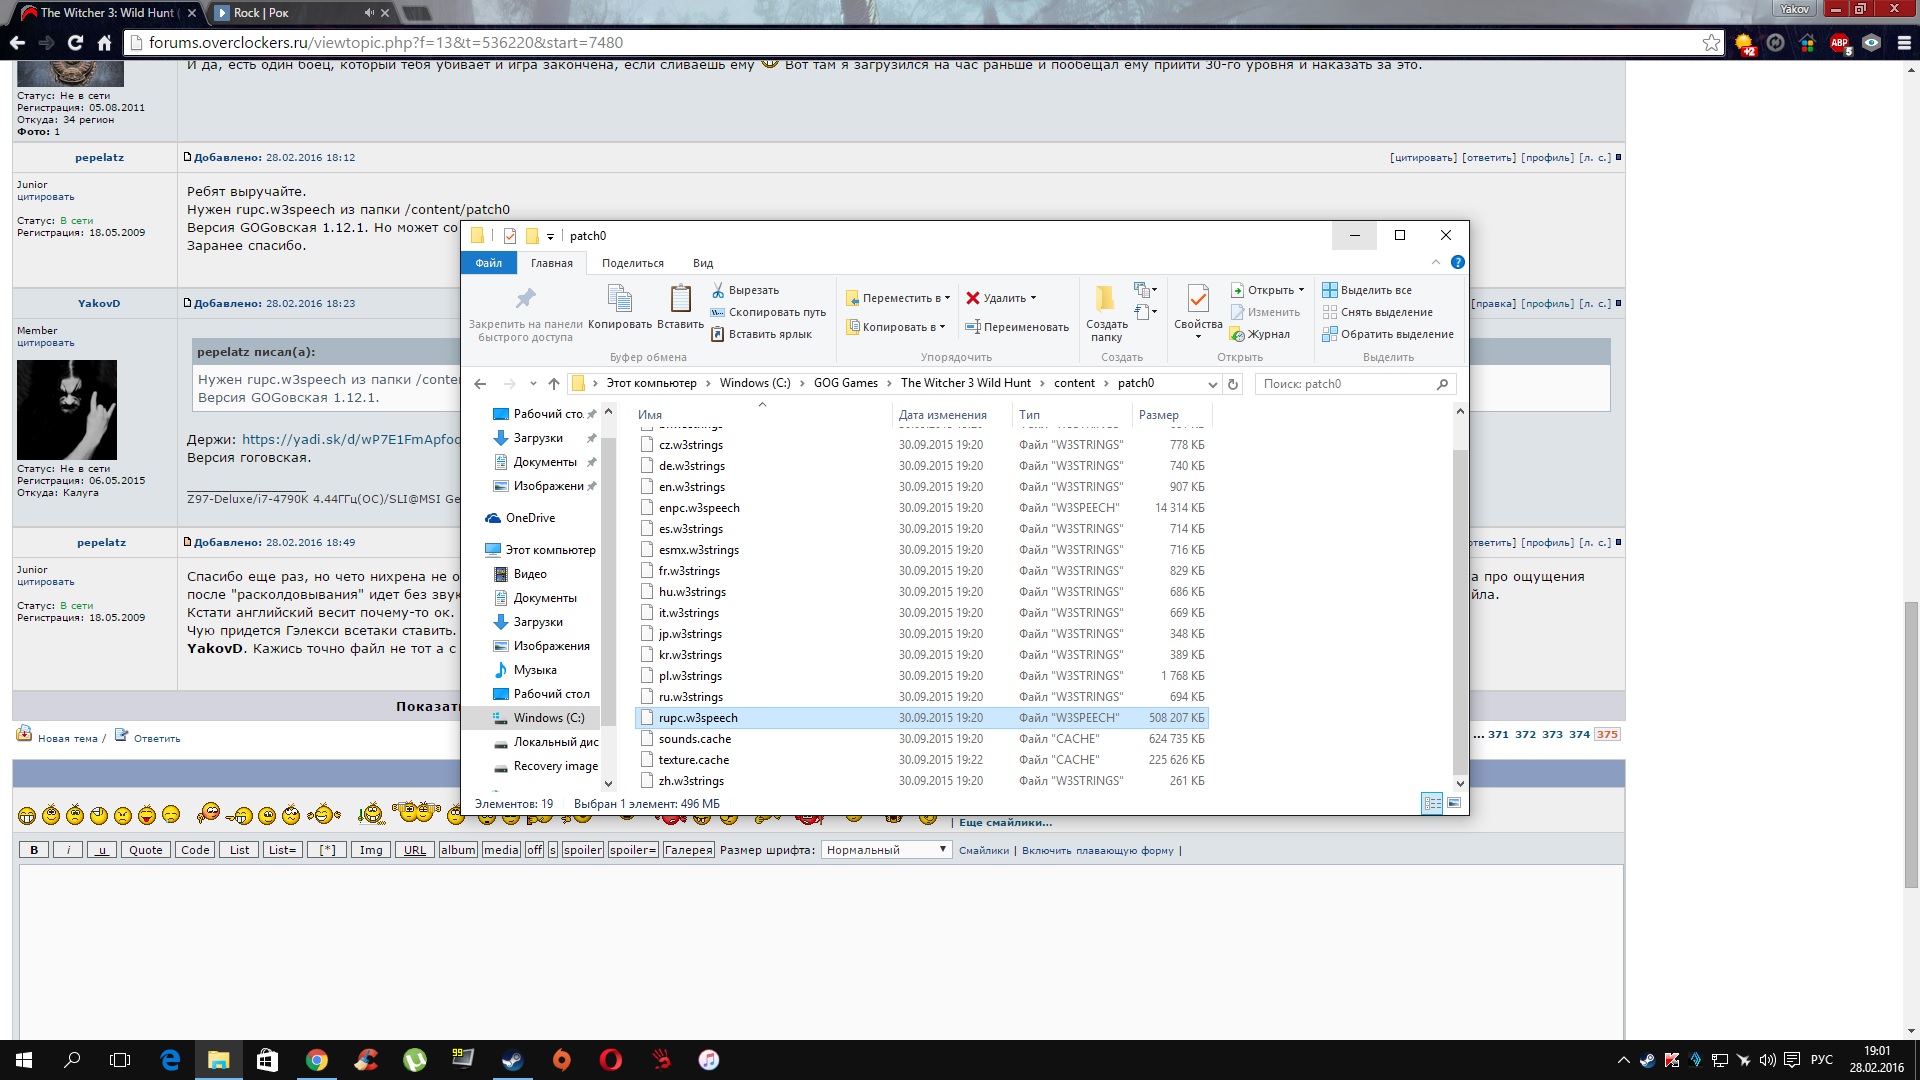Image resolution: width=1920 pixels, height=1080 pixels.
Task: Pin to Quick access (Закрепить) icon
Action: [525, 299]
